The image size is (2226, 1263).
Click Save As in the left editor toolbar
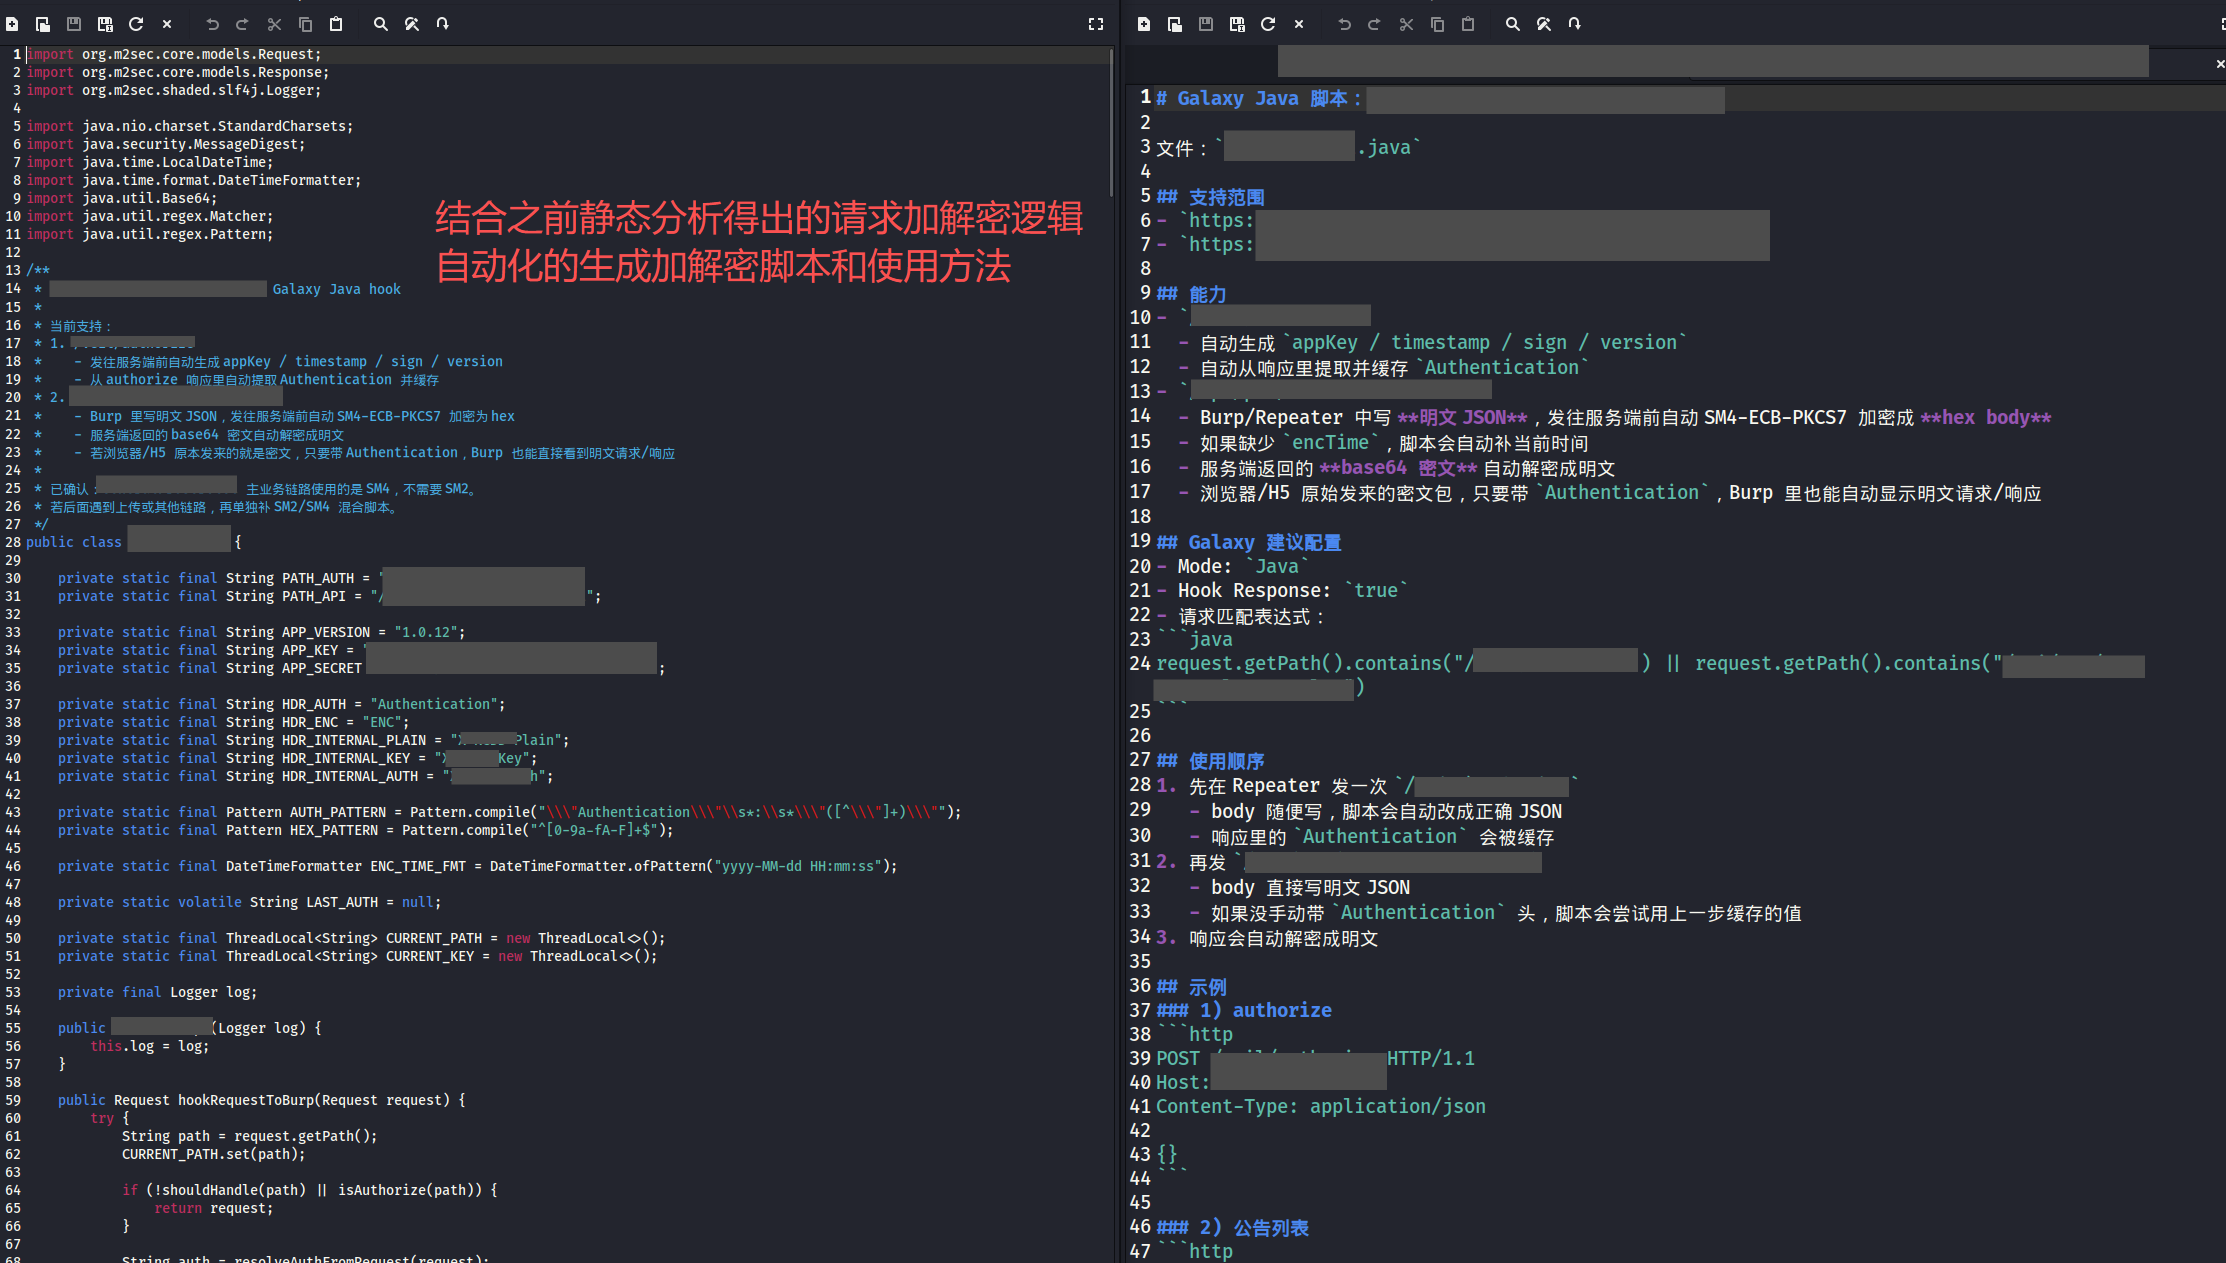105,24
